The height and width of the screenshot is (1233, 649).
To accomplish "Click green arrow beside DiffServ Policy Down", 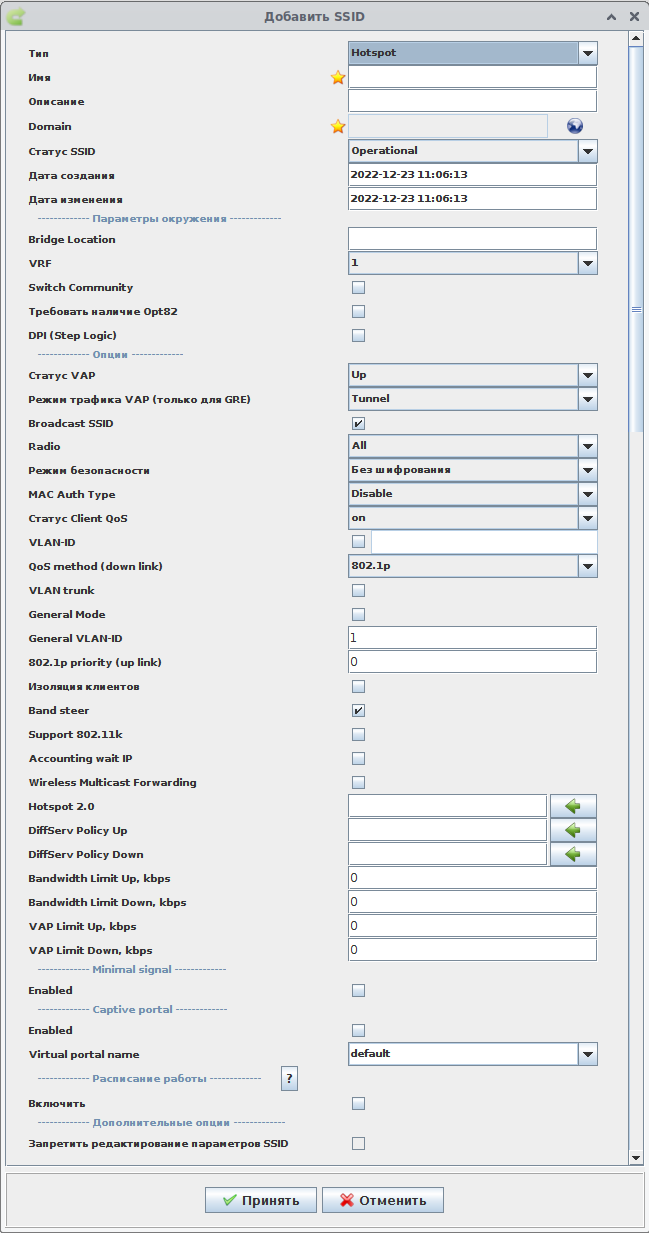I will (573, 854).
